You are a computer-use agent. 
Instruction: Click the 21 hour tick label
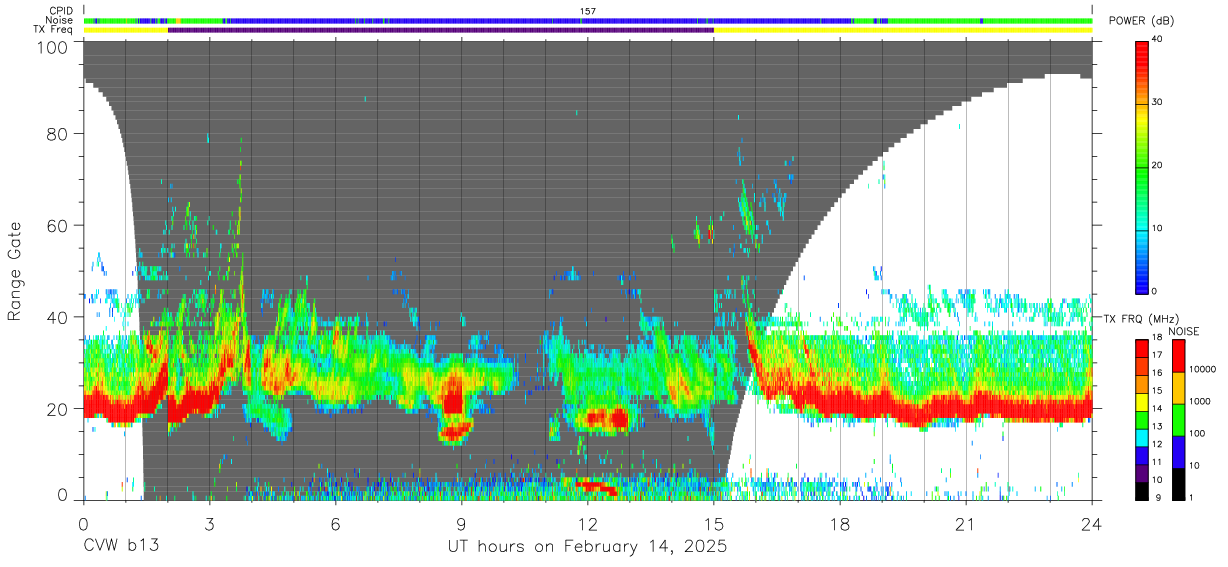tap(966, 525)
